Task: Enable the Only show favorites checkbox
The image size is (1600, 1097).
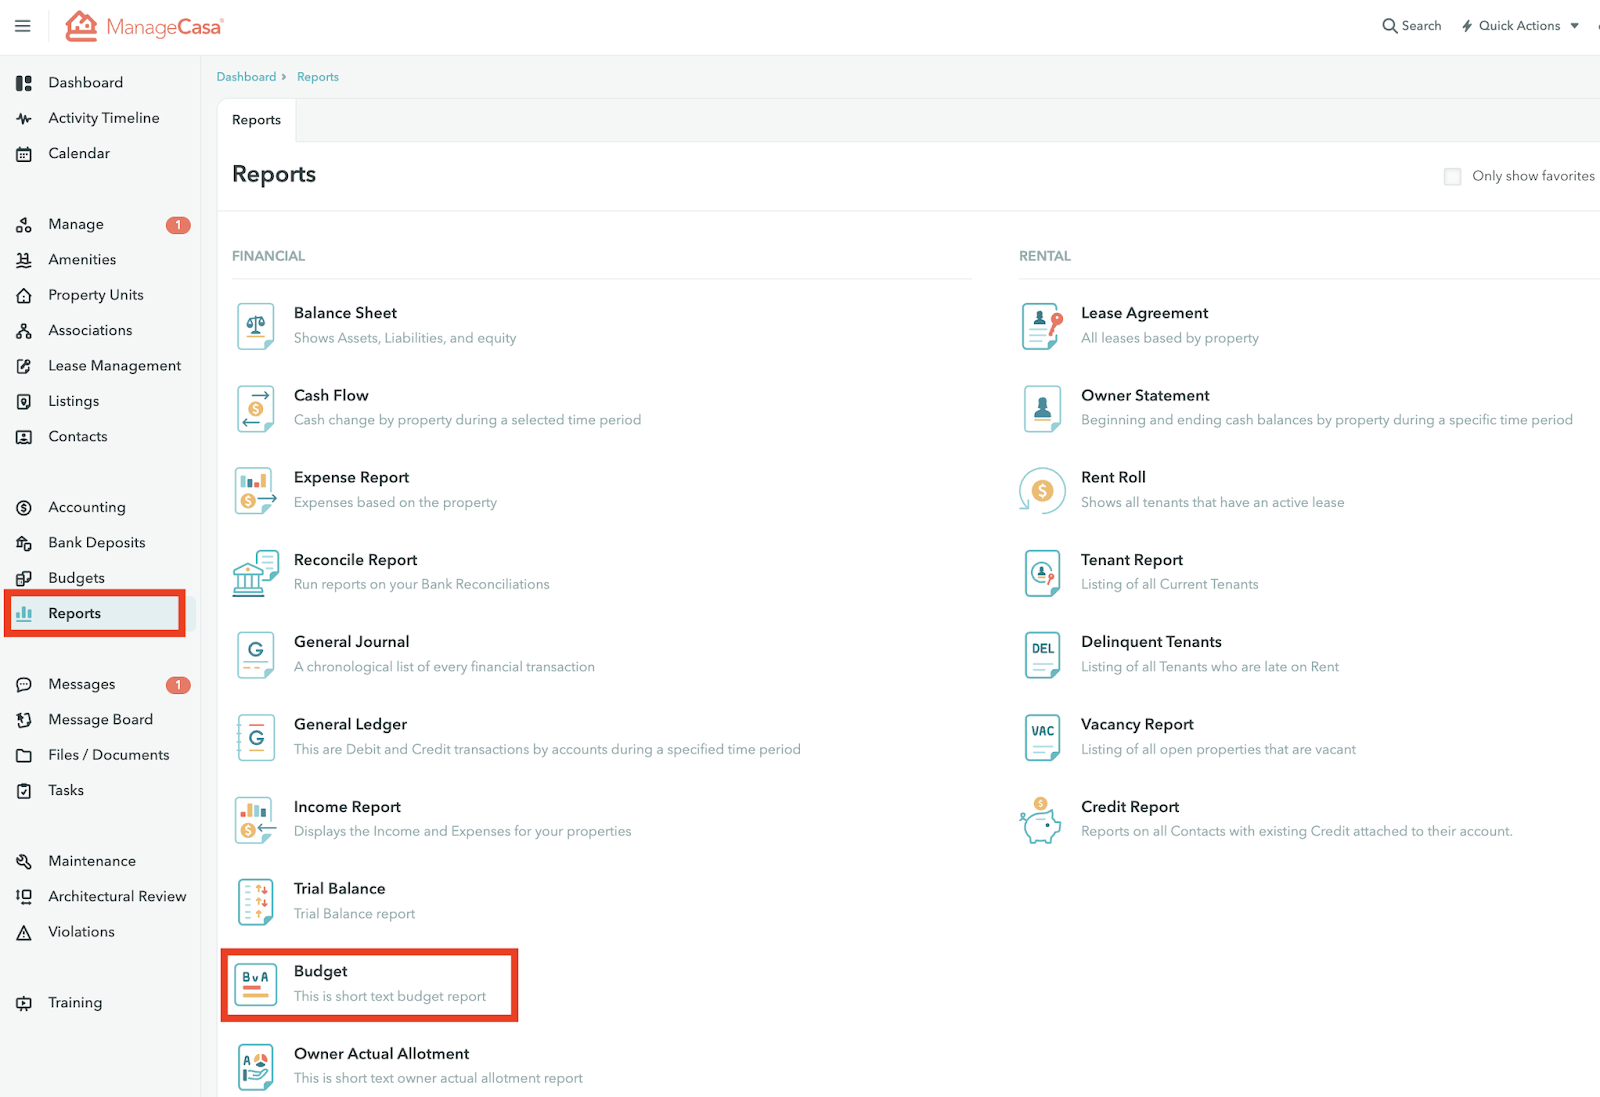Action: tap(1452, 177)
